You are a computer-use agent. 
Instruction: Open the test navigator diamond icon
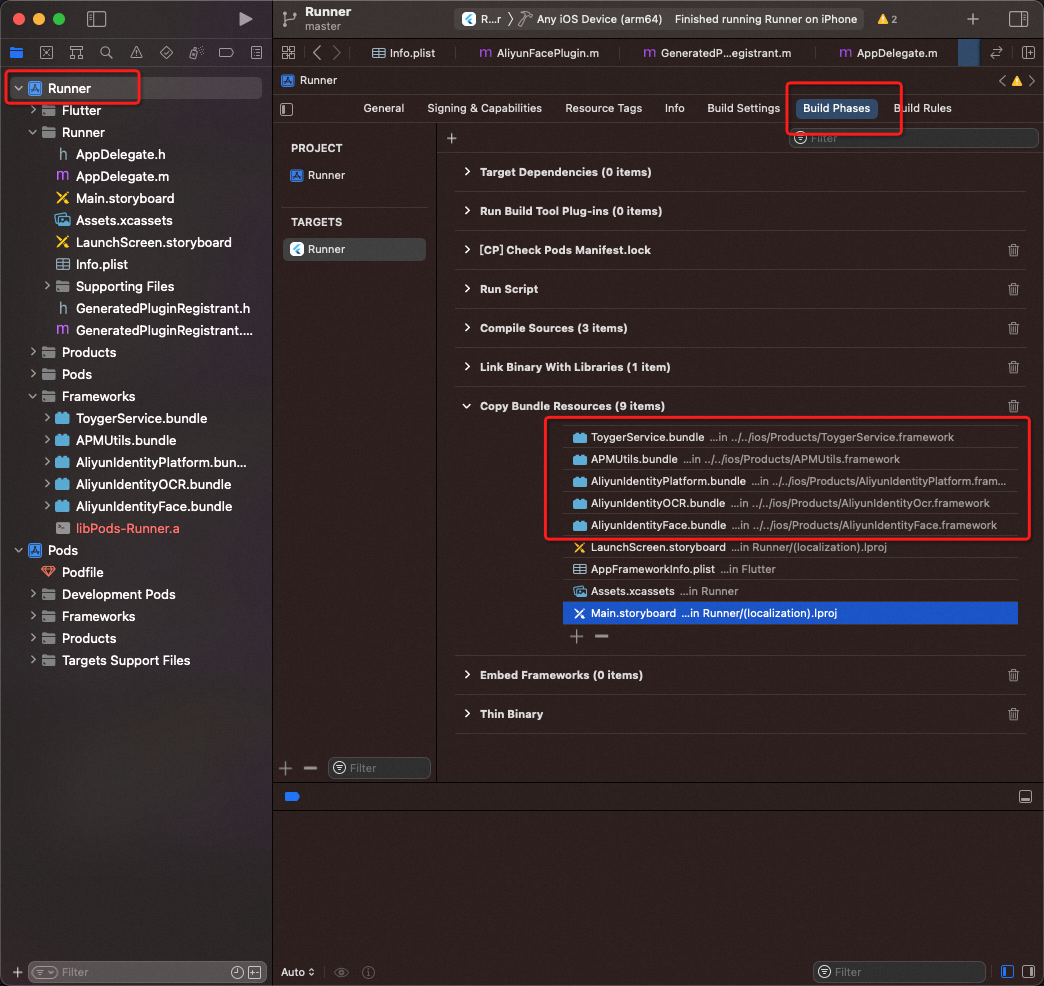point(166,53)
